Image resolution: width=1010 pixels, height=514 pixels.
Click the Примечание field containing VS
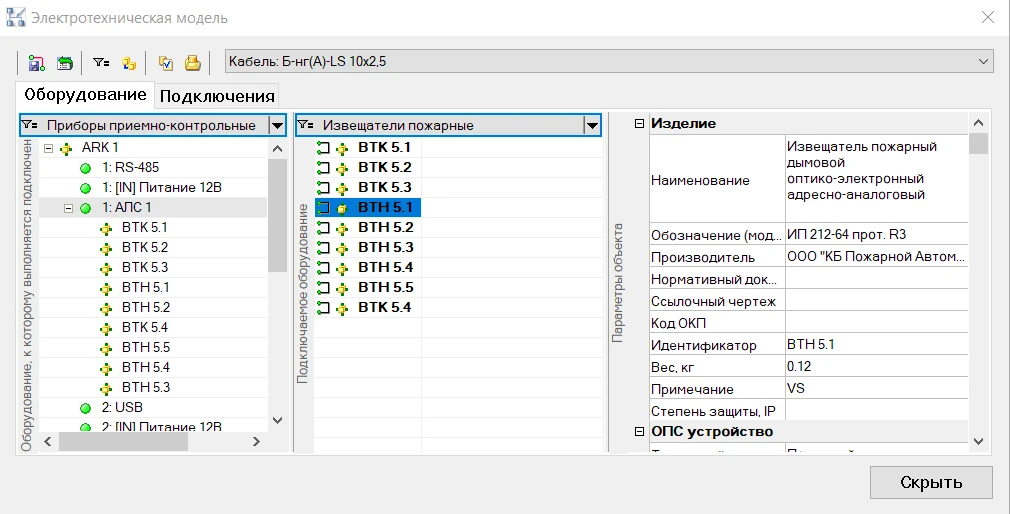pyautogui.click(x=875, y=389)
